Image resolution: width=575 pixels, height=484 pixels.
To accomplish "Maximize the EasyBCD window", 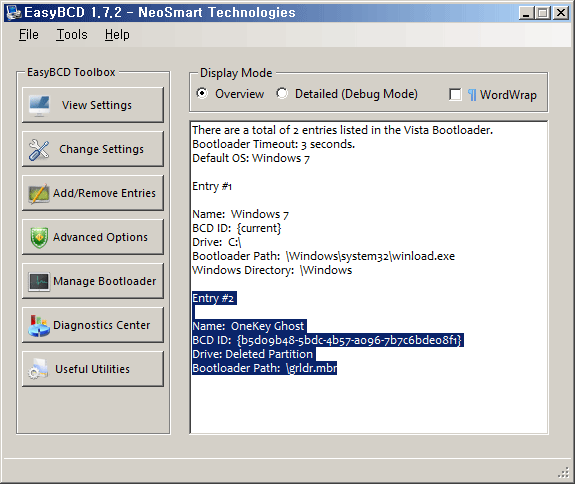I will pos(543,13).
